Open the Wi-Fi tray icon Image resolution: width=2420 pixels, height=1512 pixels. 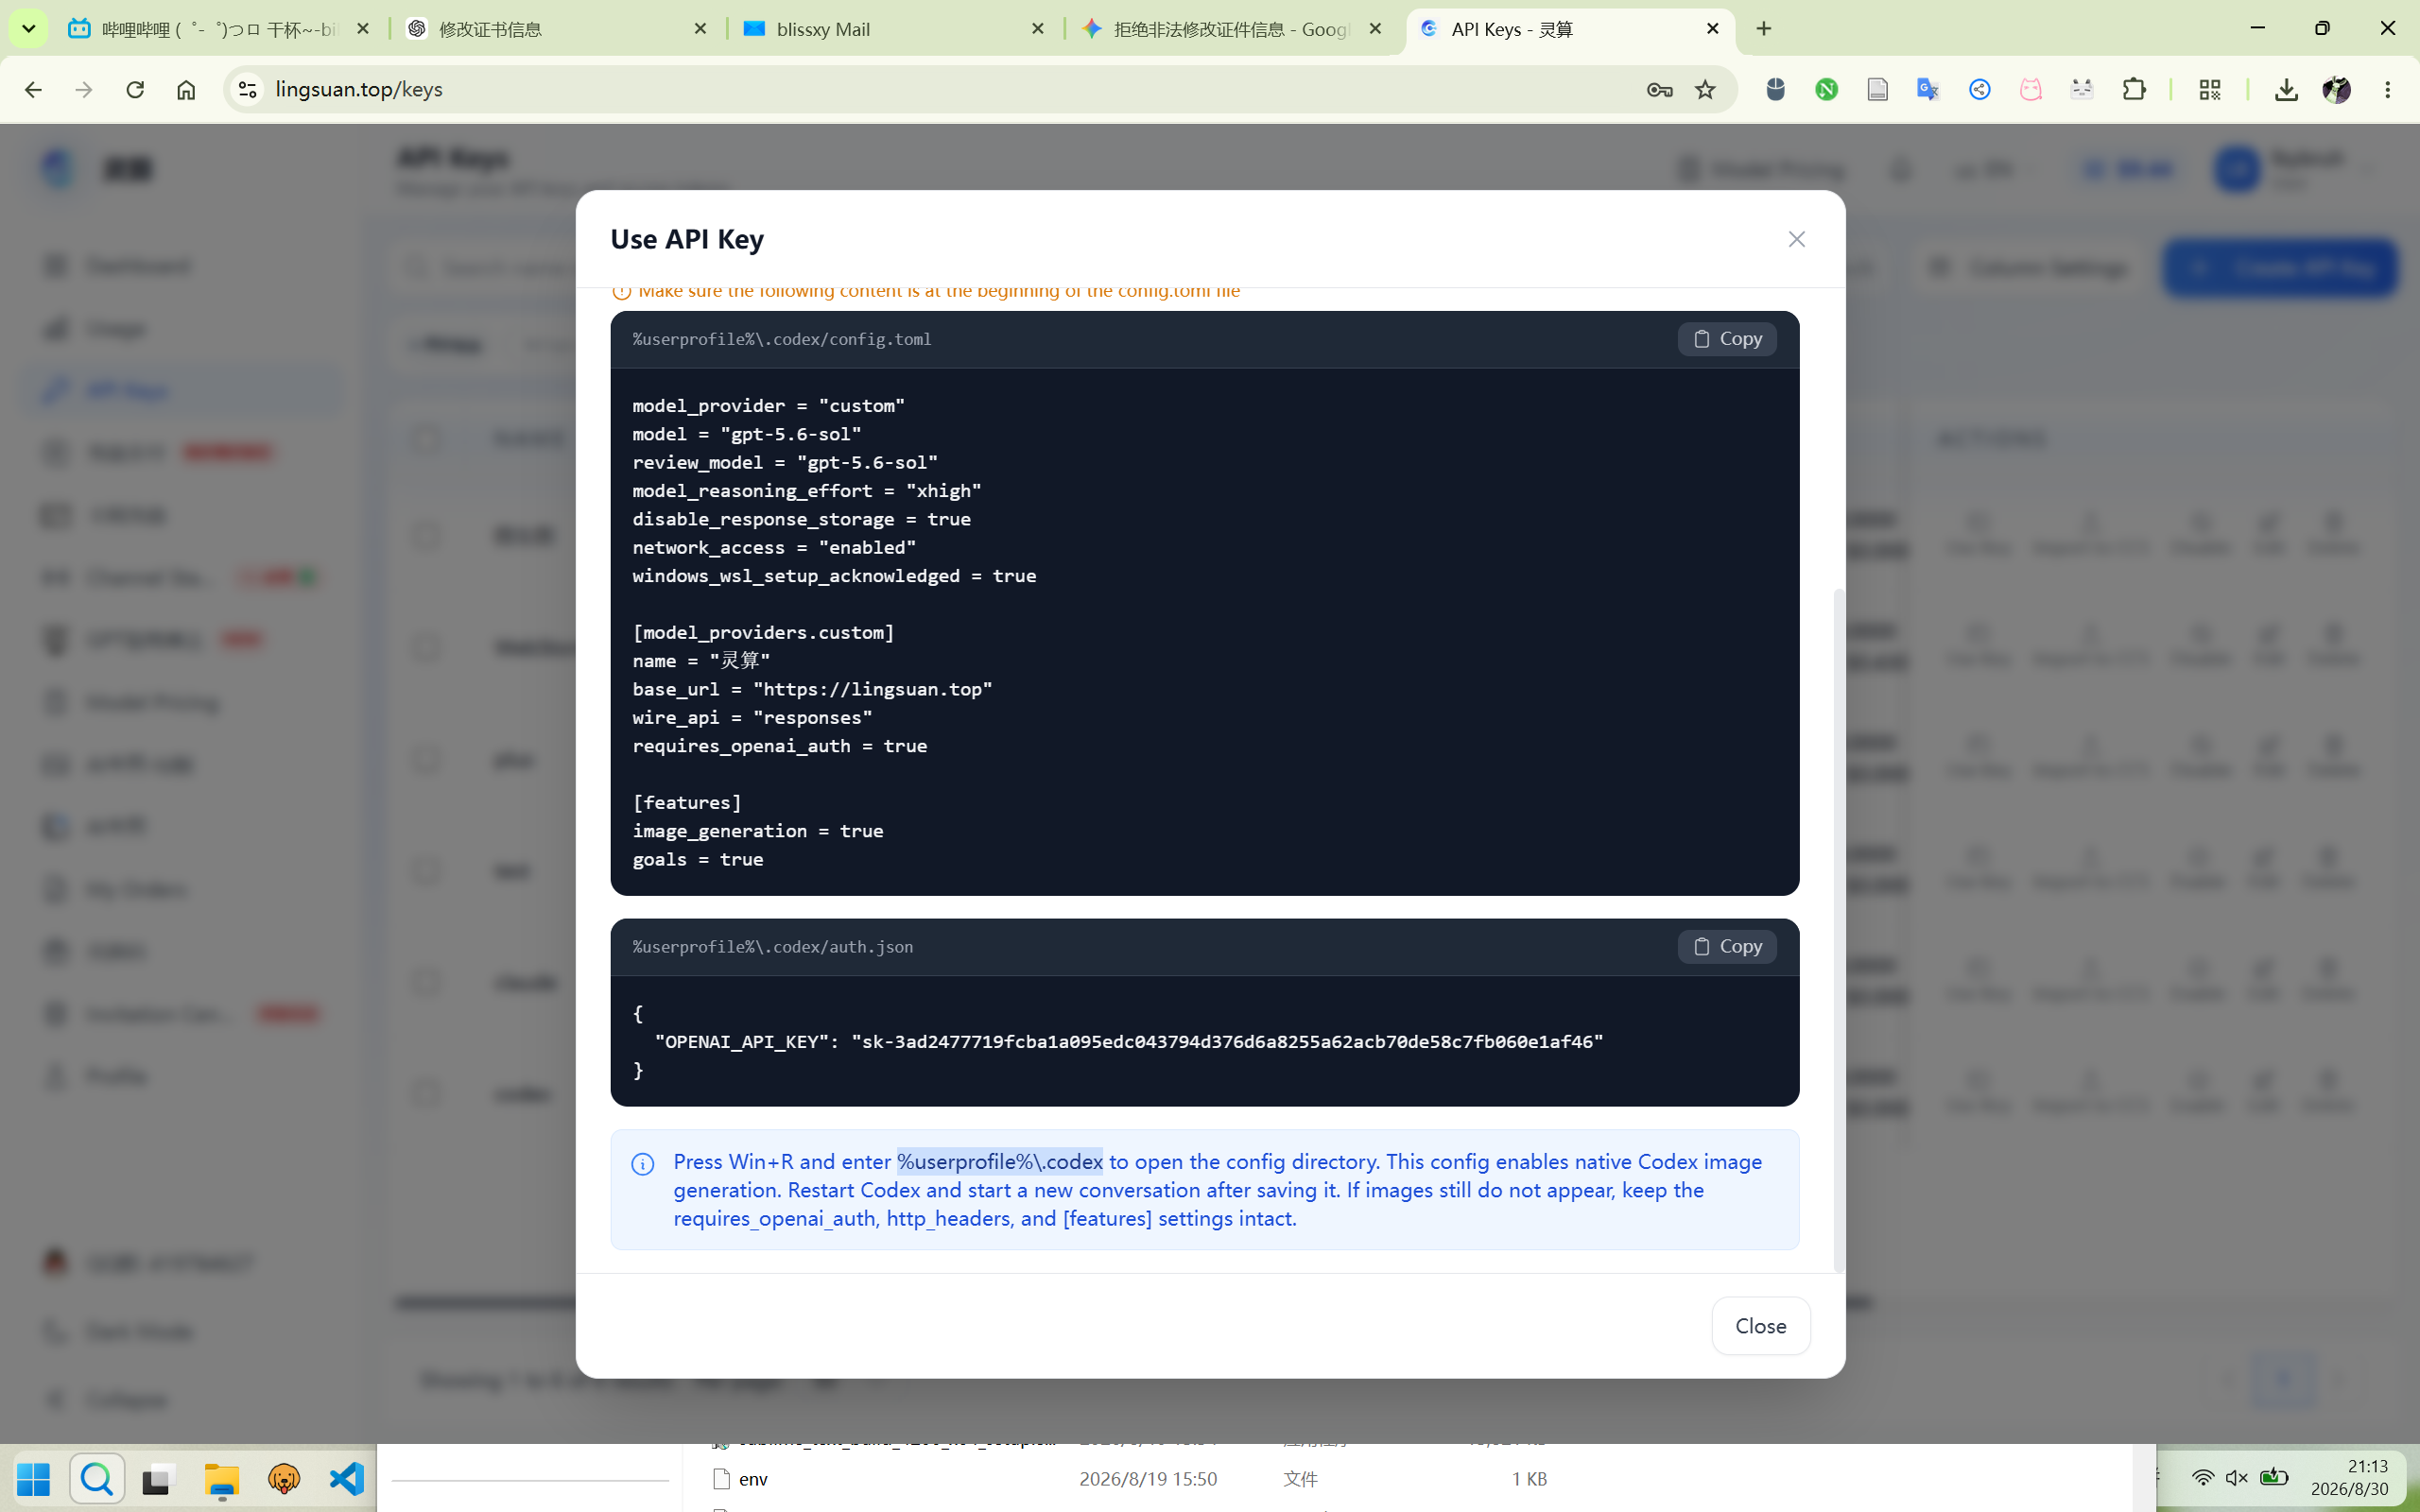point(2202,1478)
